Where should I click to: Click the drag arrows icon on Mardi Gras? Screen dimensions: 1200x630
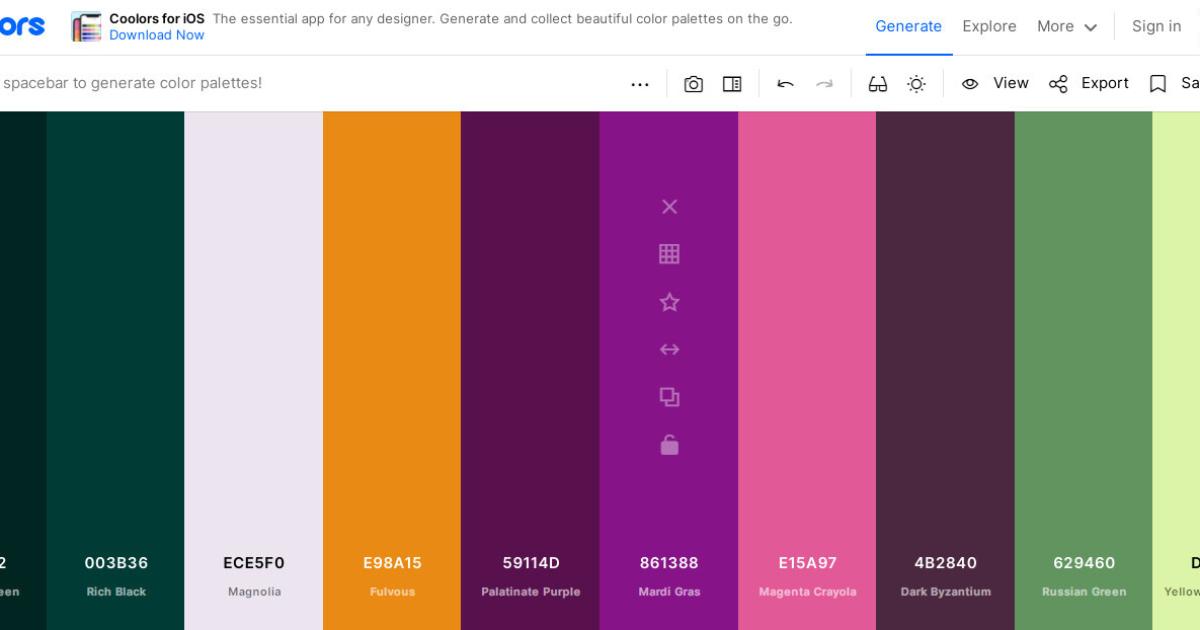(669, 349)
